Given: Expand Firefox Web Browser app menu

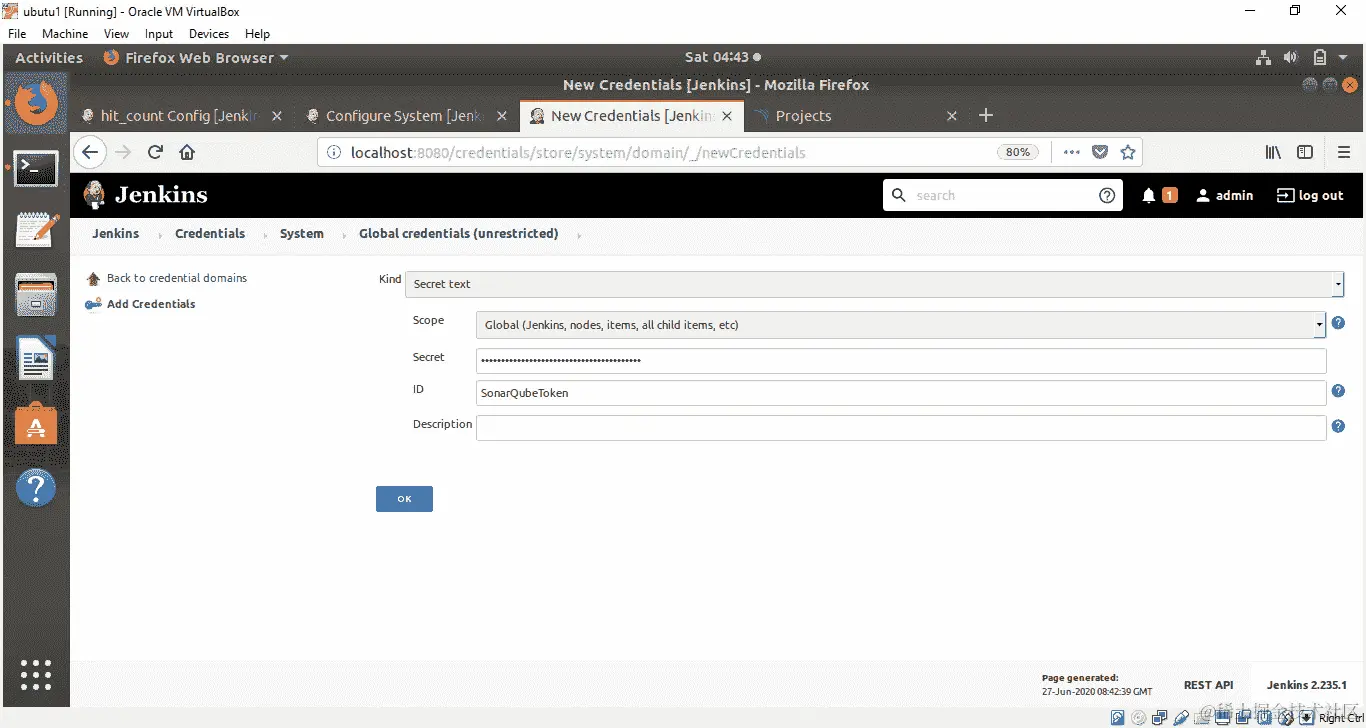Looking at the screenshot, I should (196, 58).
